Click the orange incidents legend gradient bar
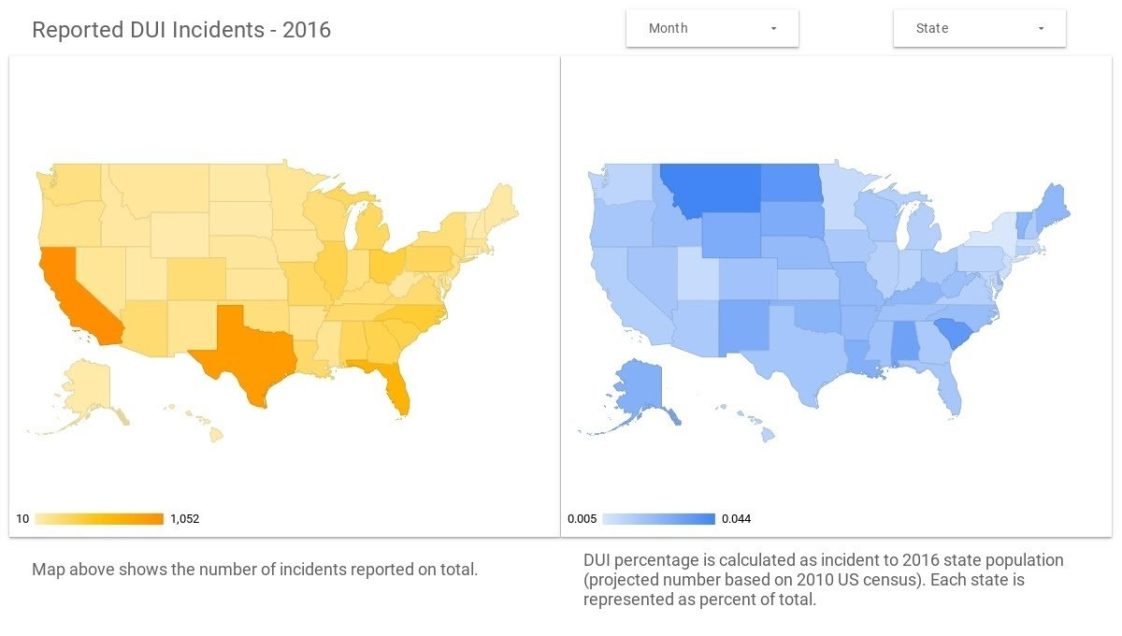This screenshot has height=636, width=1122. (x=100, y=518)
